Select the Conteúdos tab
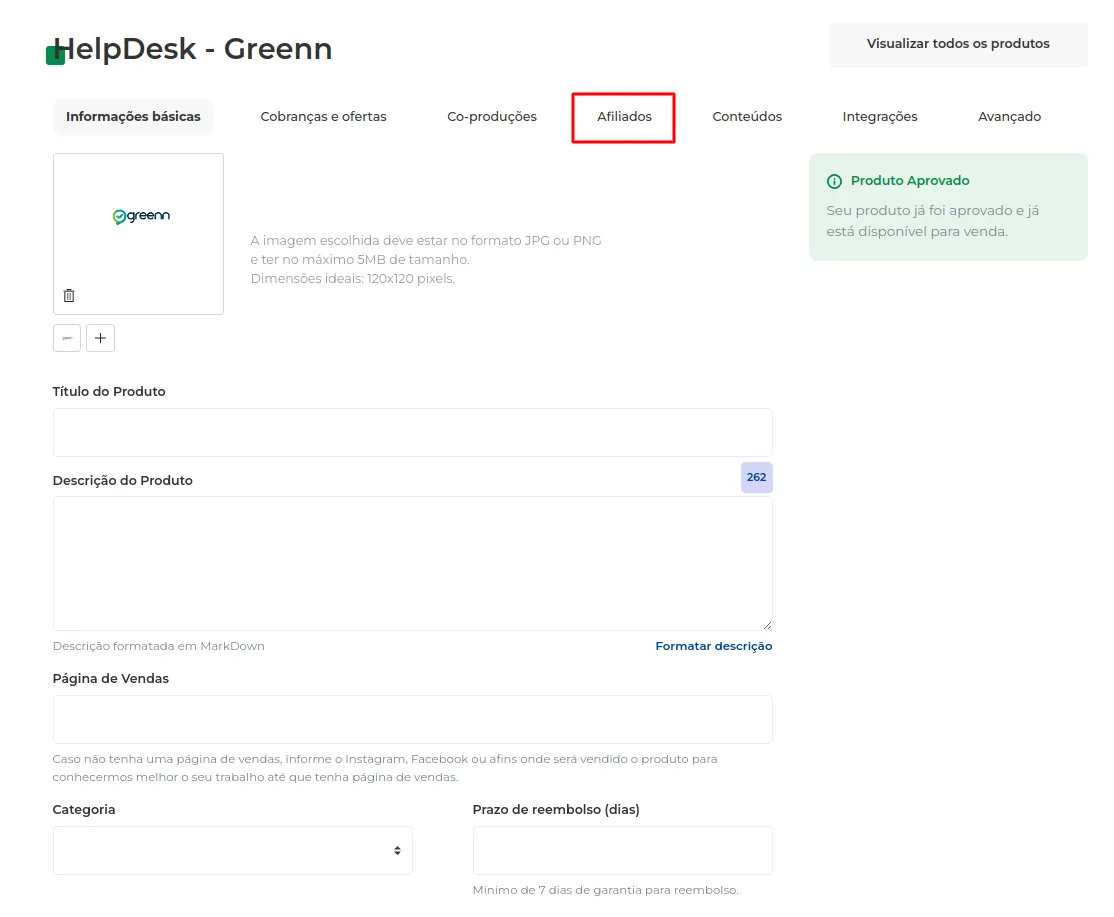This screenshot has height=917, width=1114. pyautogui.click(x=747, y=116)
